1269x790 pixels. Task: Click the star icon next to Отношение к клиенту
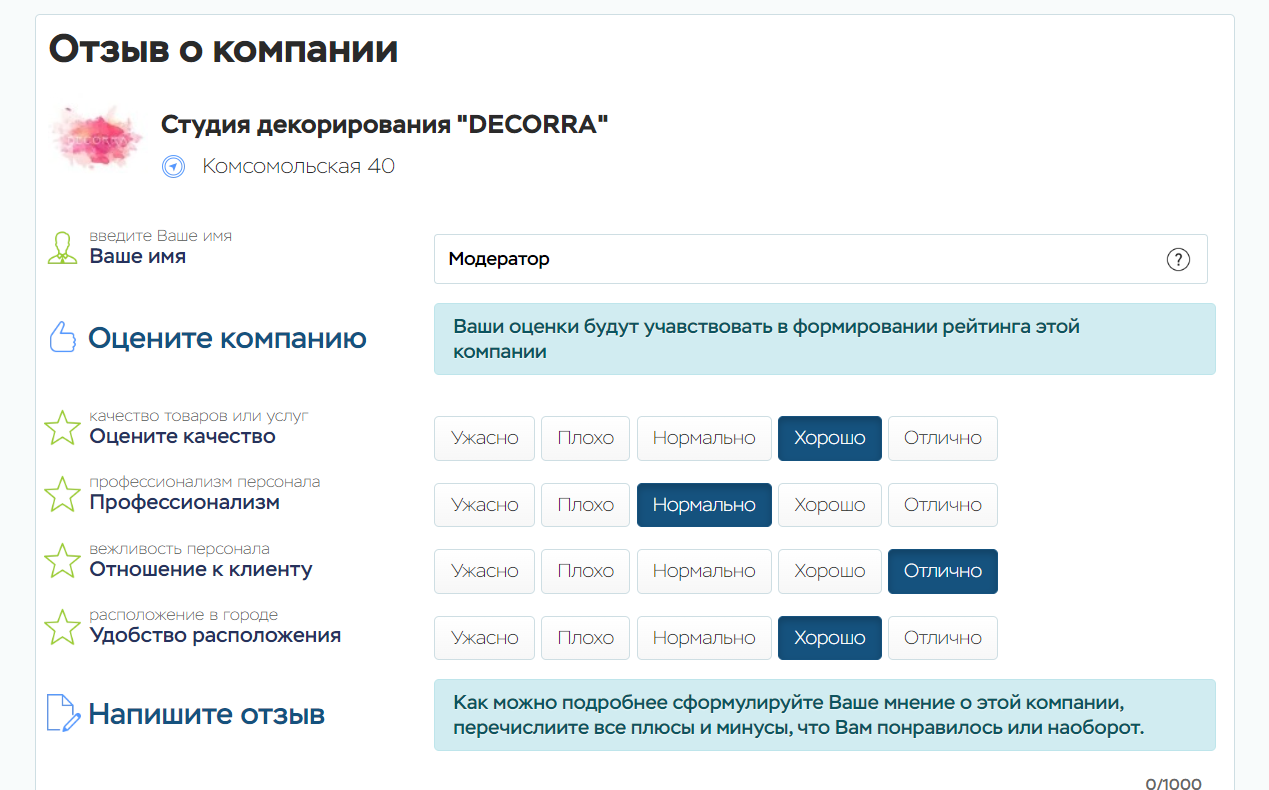point(63,561)
